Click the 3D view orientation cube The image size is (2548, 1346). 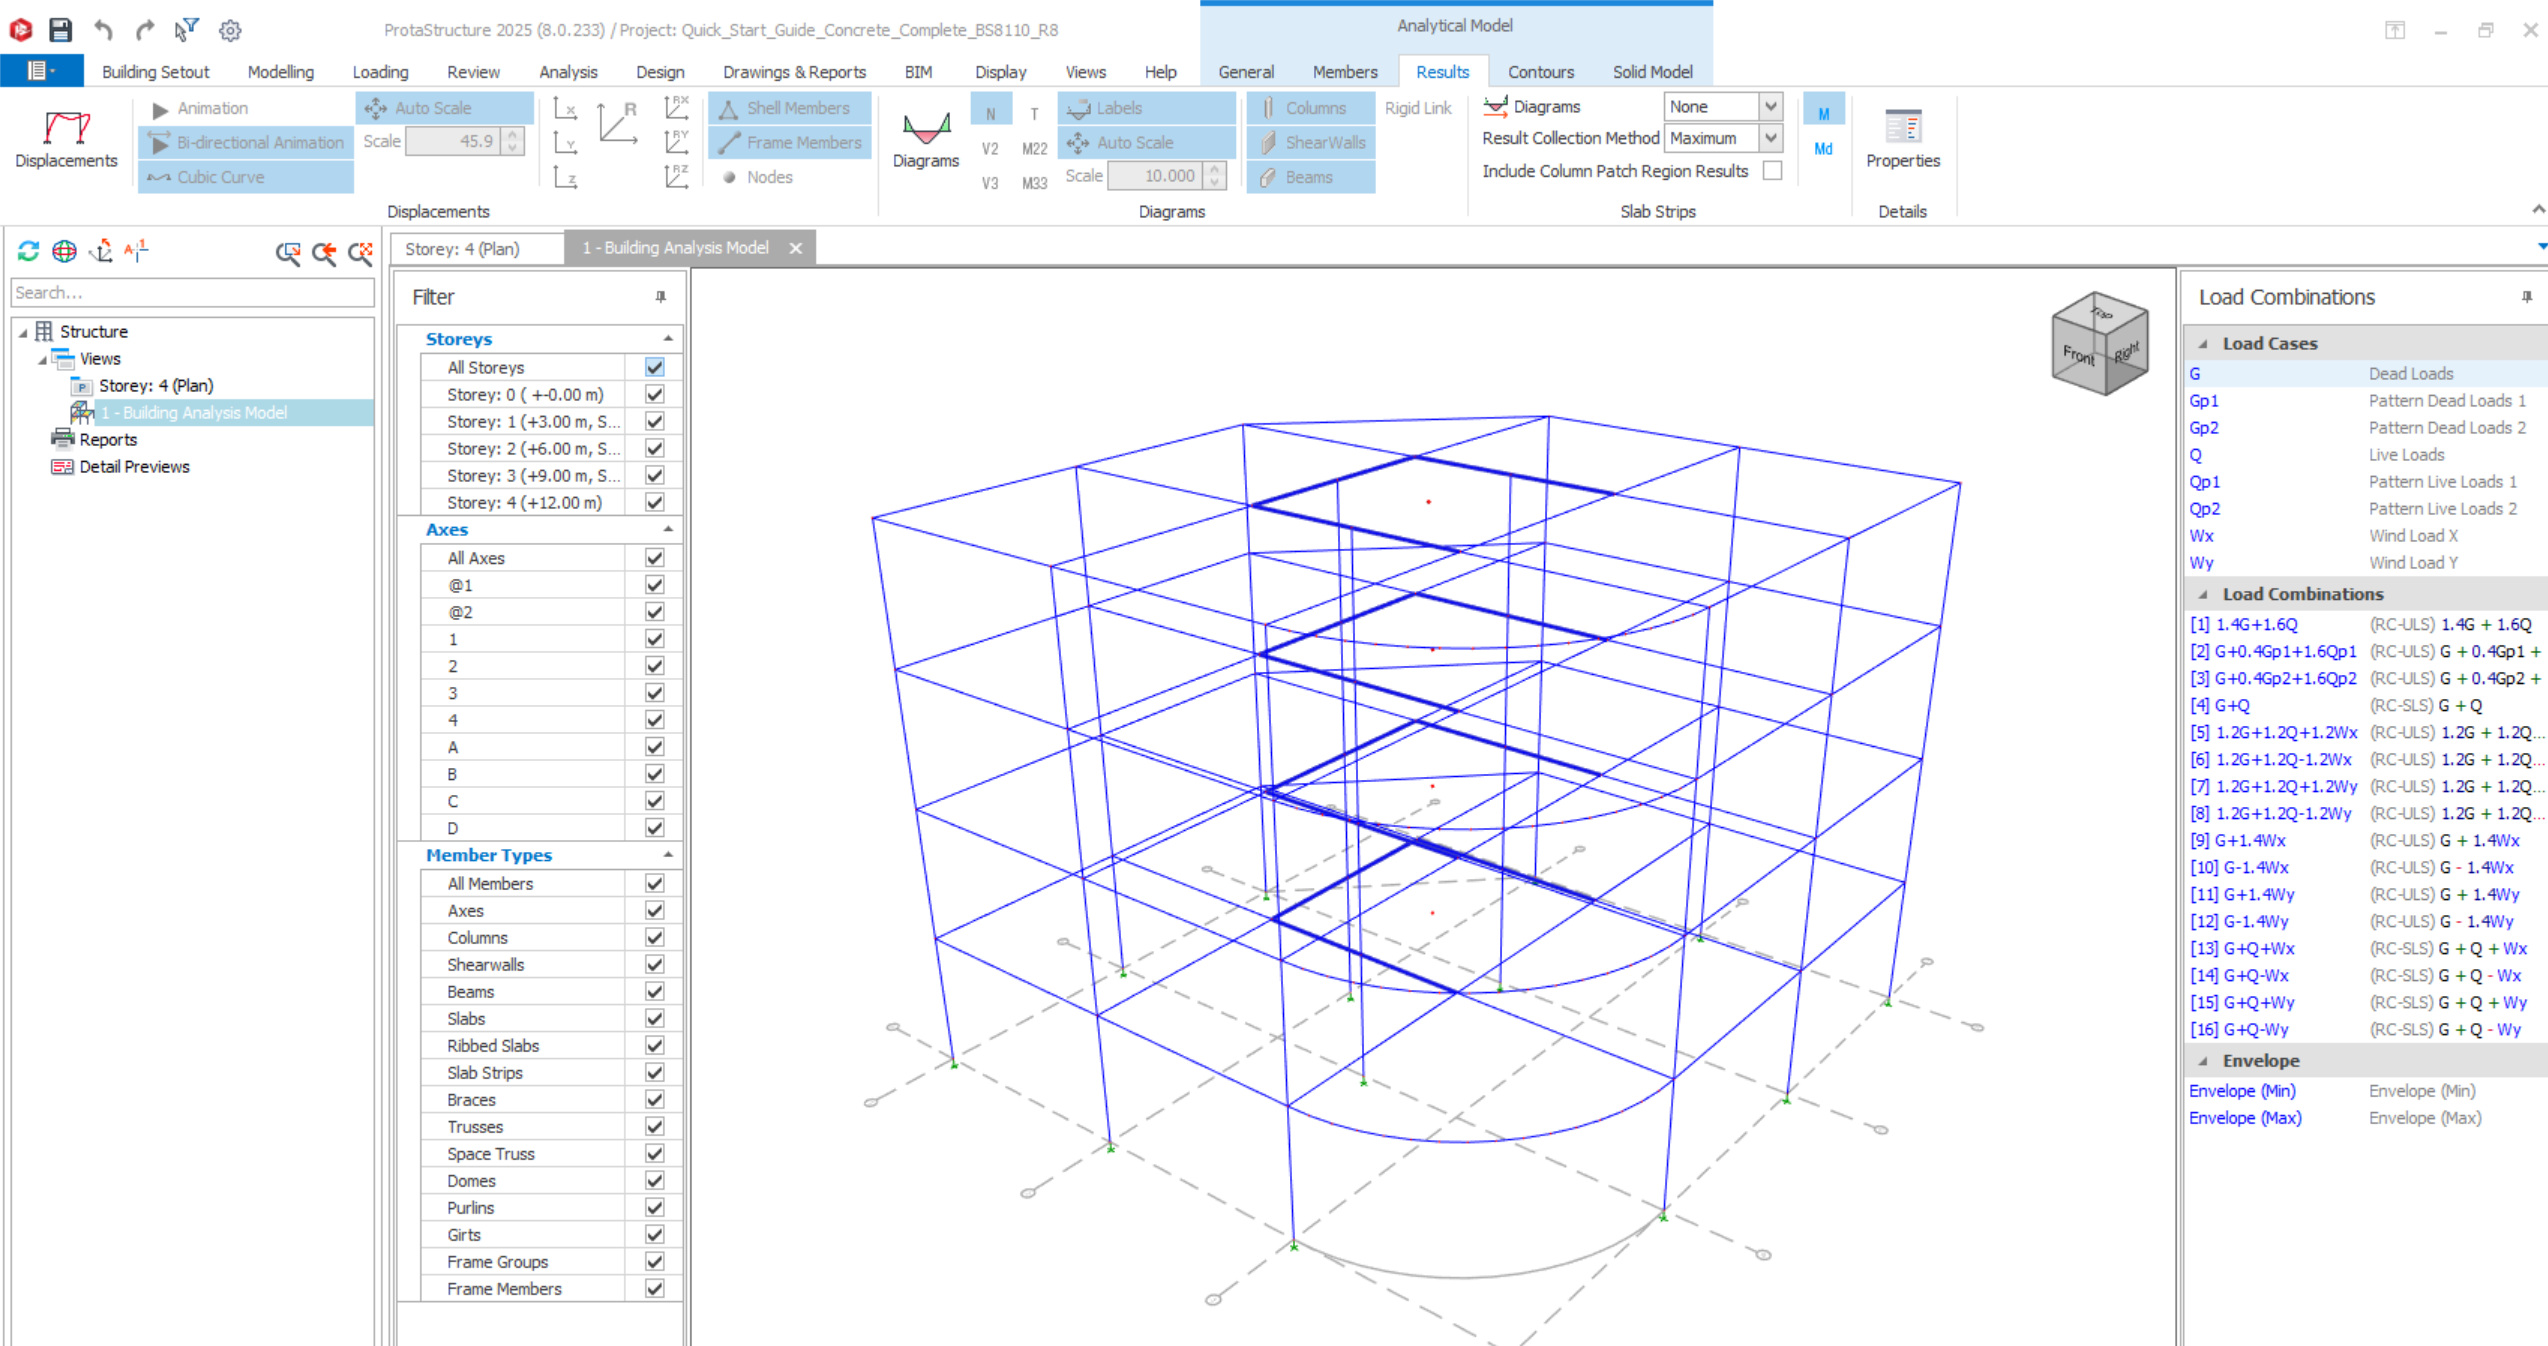click(x=2099, y=343)
